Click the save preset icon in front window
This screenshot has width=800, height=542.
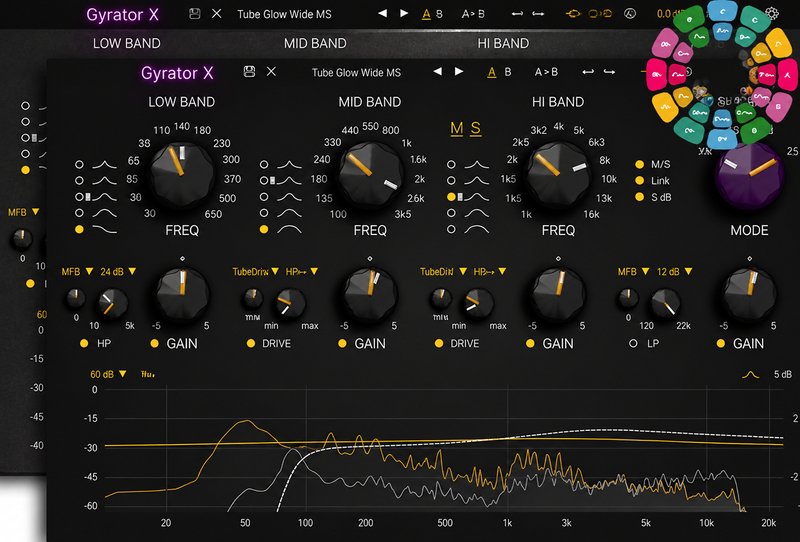point(249,72)
